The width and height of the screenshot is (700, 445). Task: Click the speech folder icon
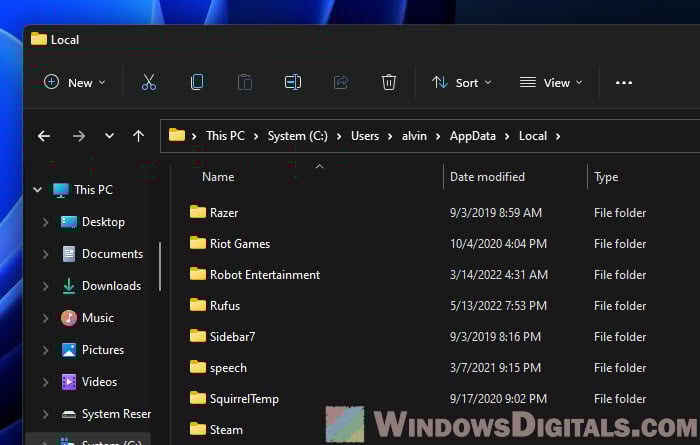(x=198, y=367)
